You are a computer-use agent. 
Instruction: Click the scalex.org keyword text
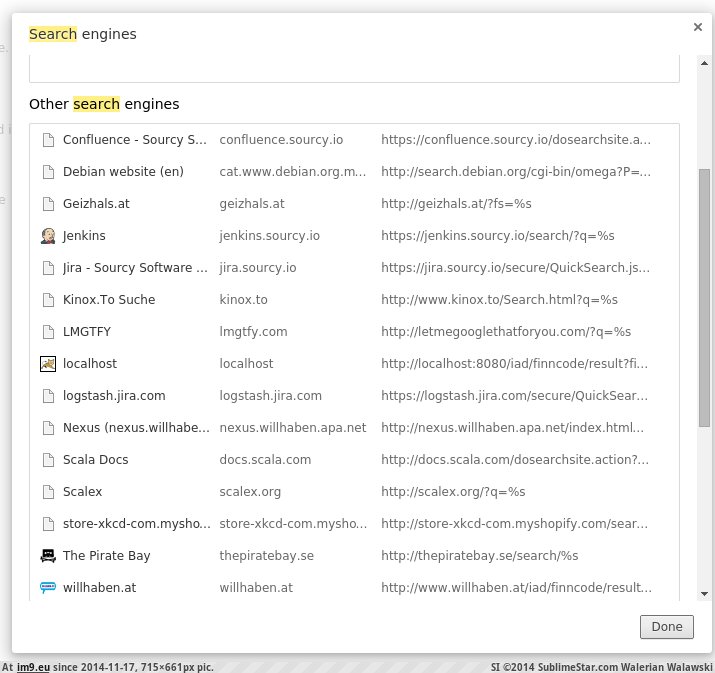click(250, 492)
